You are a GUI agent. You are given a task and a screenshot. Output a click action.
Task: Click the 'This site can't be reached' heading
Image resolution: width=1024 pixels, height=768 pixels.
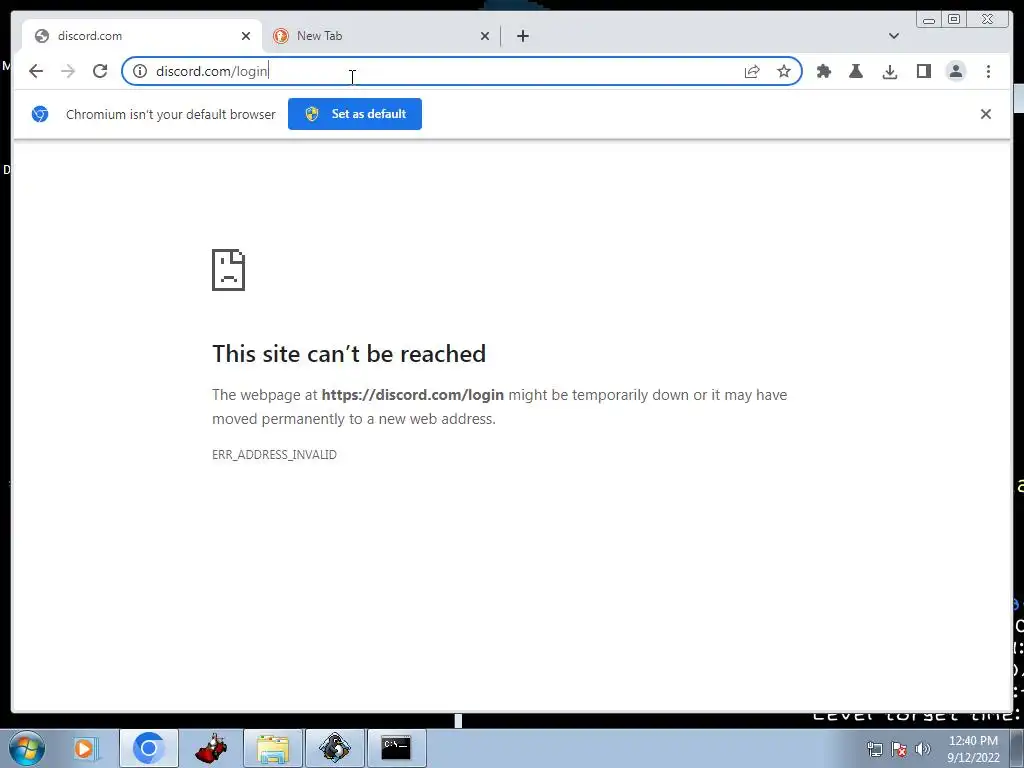tap(349, 353)
